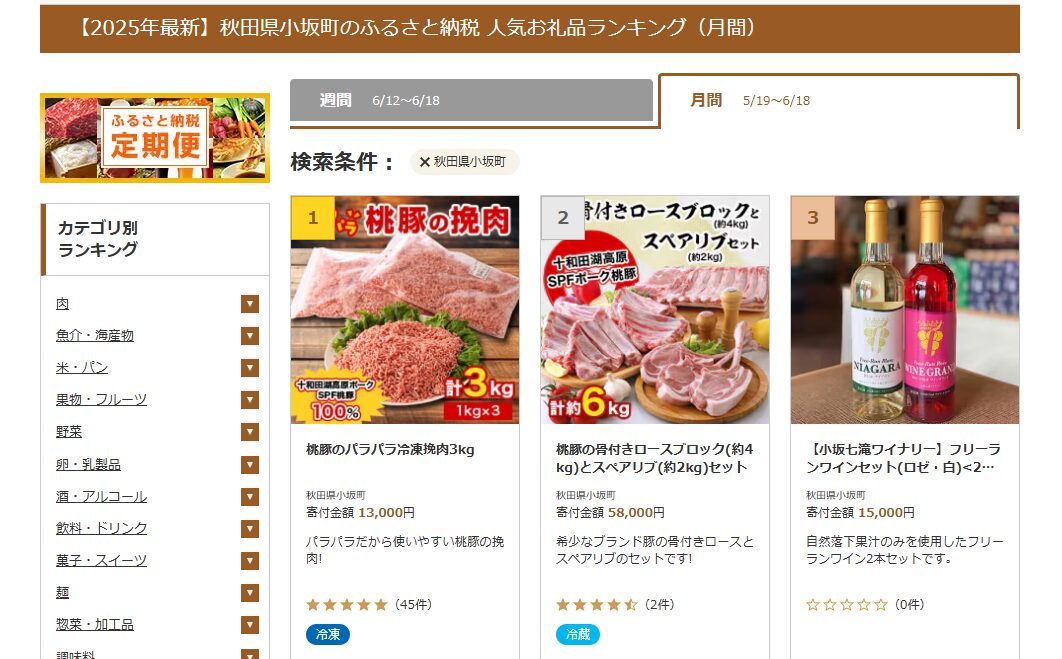
Task: Open the rank 2 スペアリブセット image
Action: [x=655, y=310]
